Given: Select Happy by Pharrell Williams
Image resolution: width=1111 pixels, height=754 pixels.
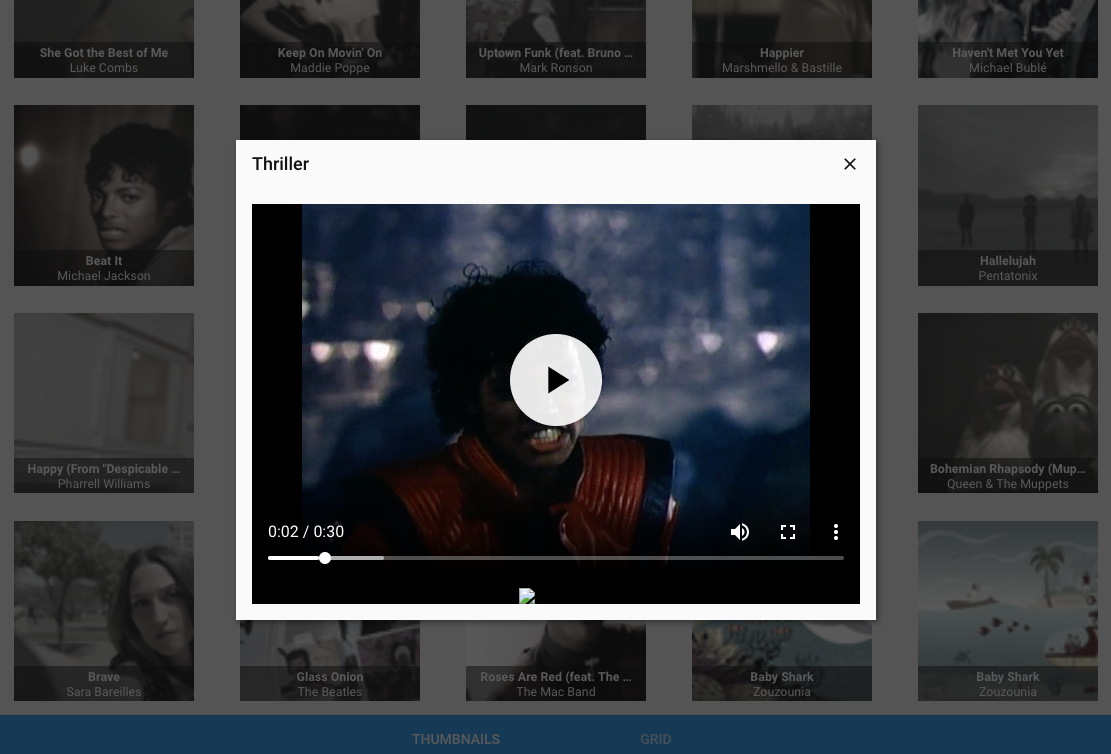Looking at the screenshot, I should coord(104,403).
